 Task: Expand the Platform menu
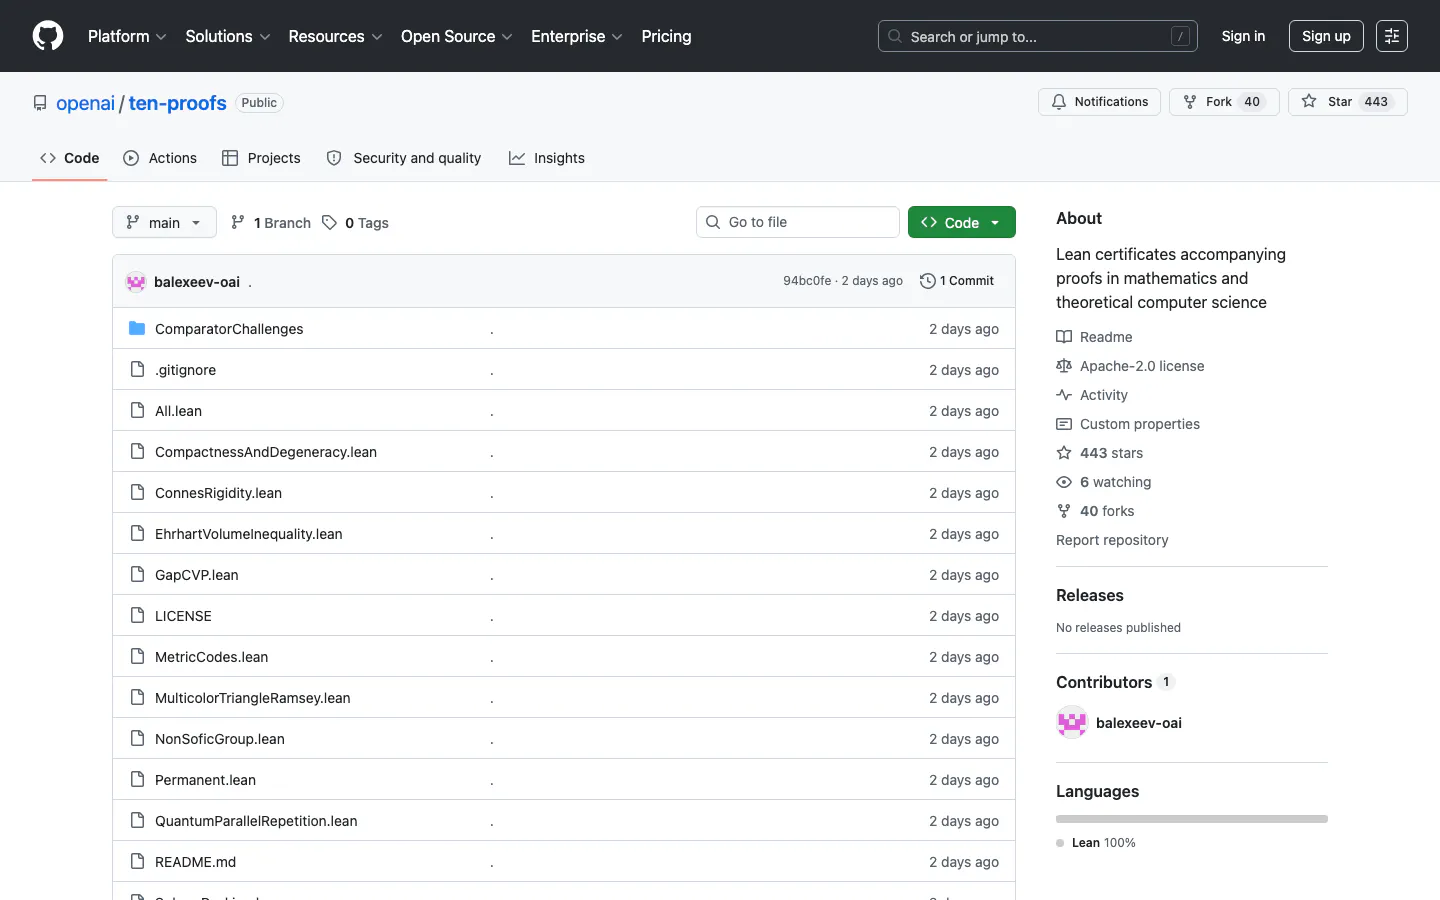point(127,36)
